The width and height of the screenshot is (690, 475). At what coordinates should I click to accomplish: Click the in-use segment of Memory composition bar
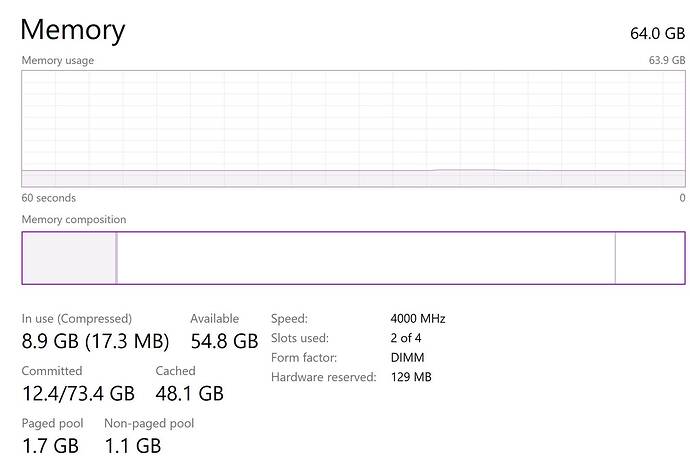pyautogui.click(x=69, y=258)
